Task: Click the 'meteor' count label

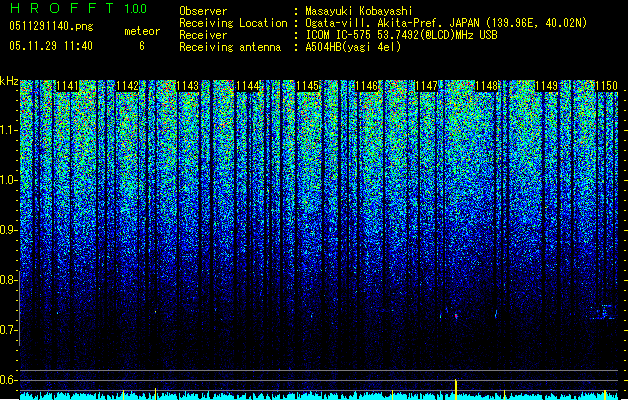Action: (142, 31)
